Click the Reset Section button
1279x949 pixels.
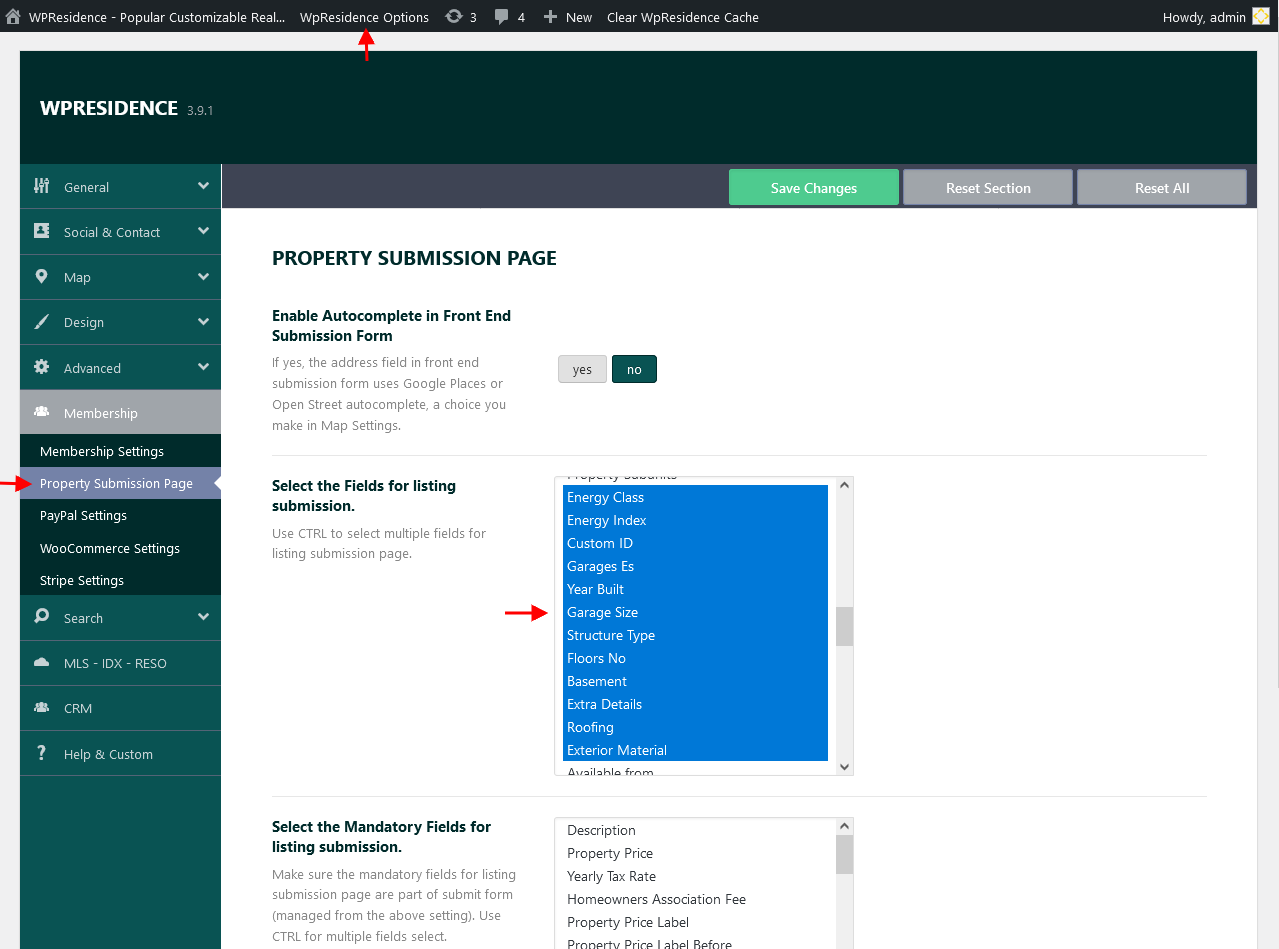tap(988, 187)
